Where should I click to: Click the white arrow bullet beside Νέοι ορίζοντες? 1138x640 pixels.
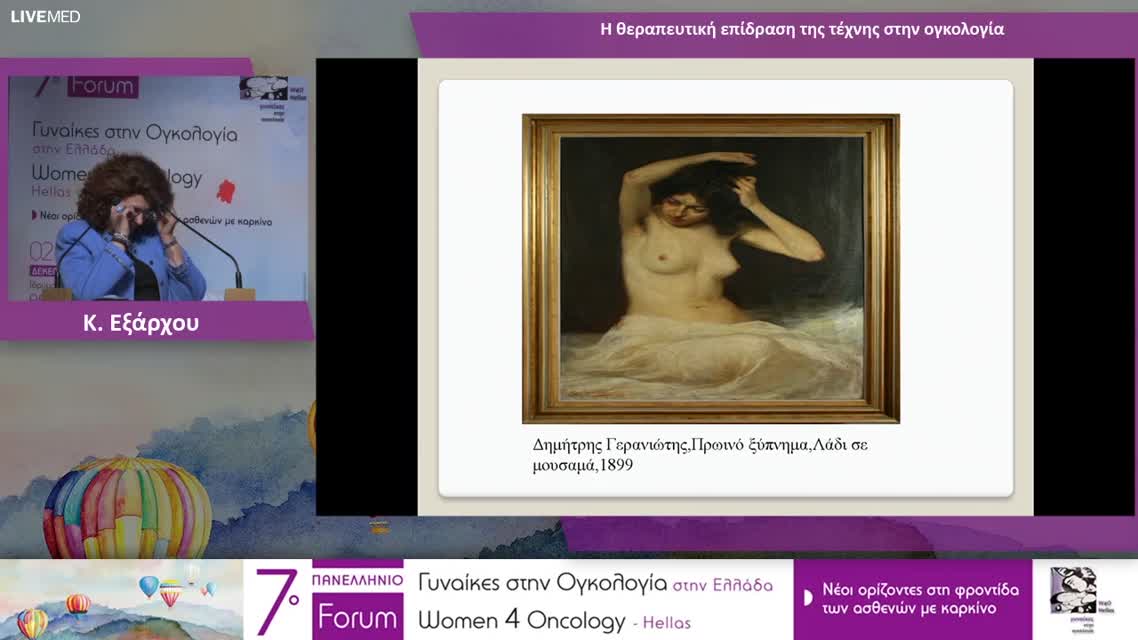click(808, 598)
